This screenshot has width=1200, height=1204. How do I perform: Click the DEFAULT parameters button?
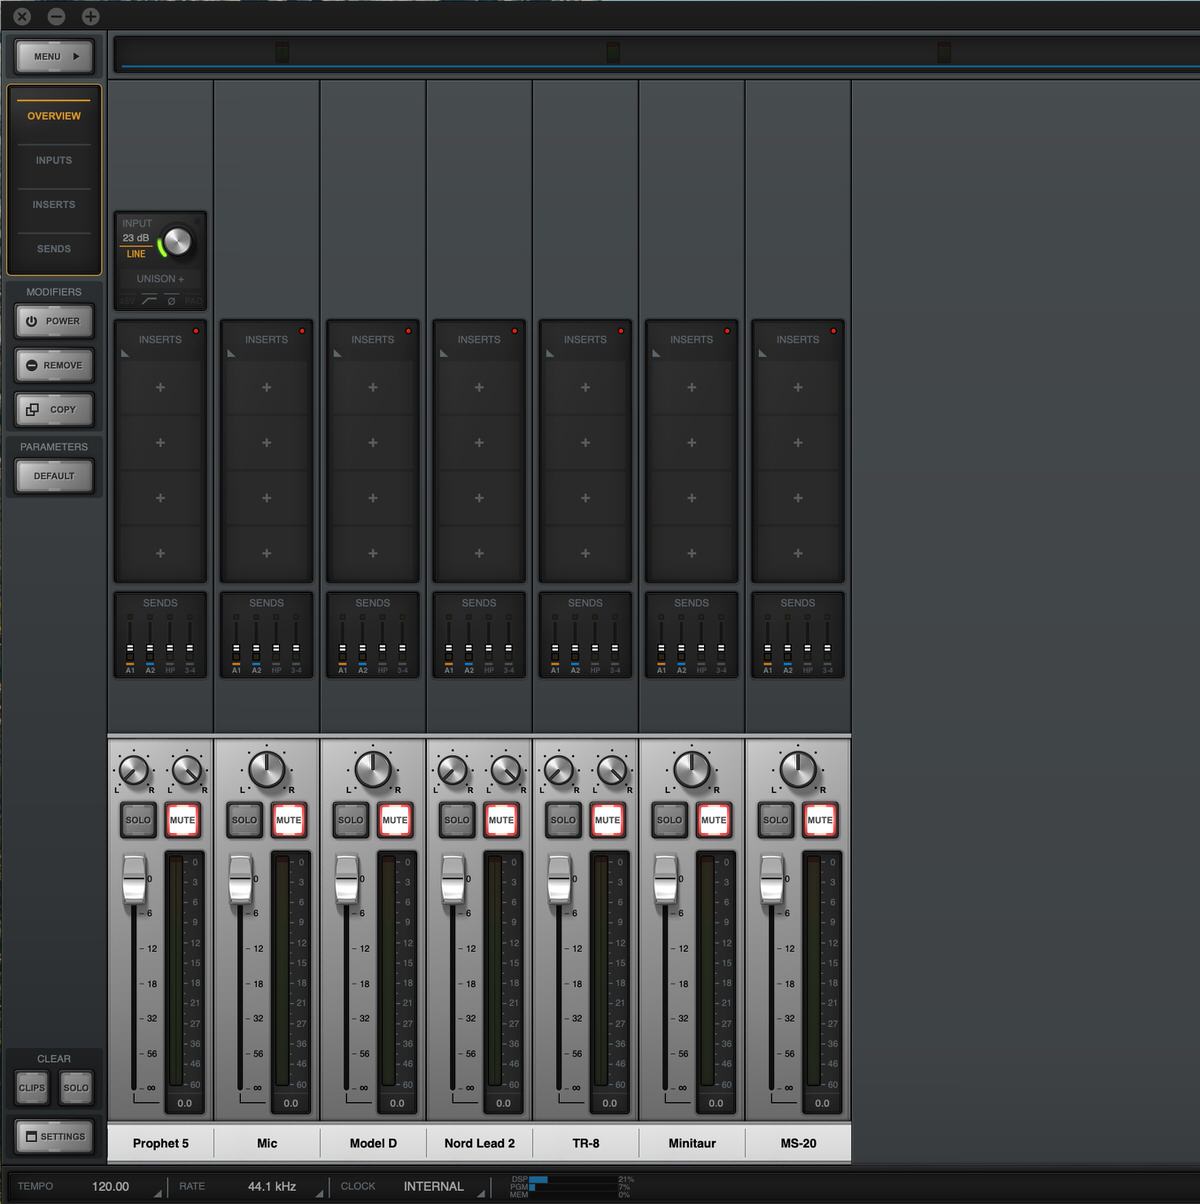tap(54, 476)
